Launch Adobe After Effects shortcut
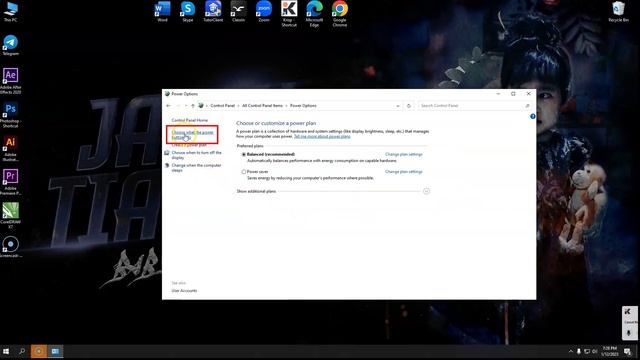The width and height of the screenshot is (640, 360). coord(11,81)
